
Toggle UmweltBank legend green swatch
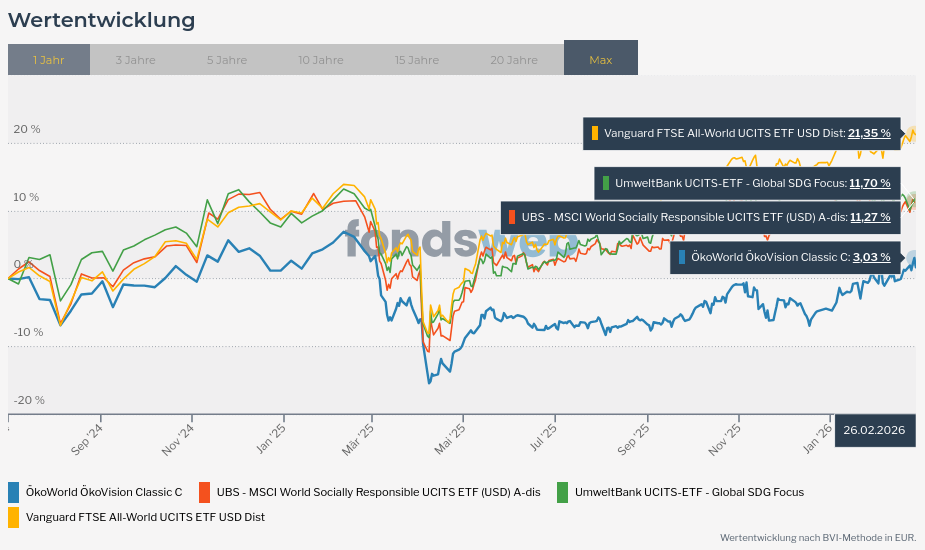[x=562, y=492]
